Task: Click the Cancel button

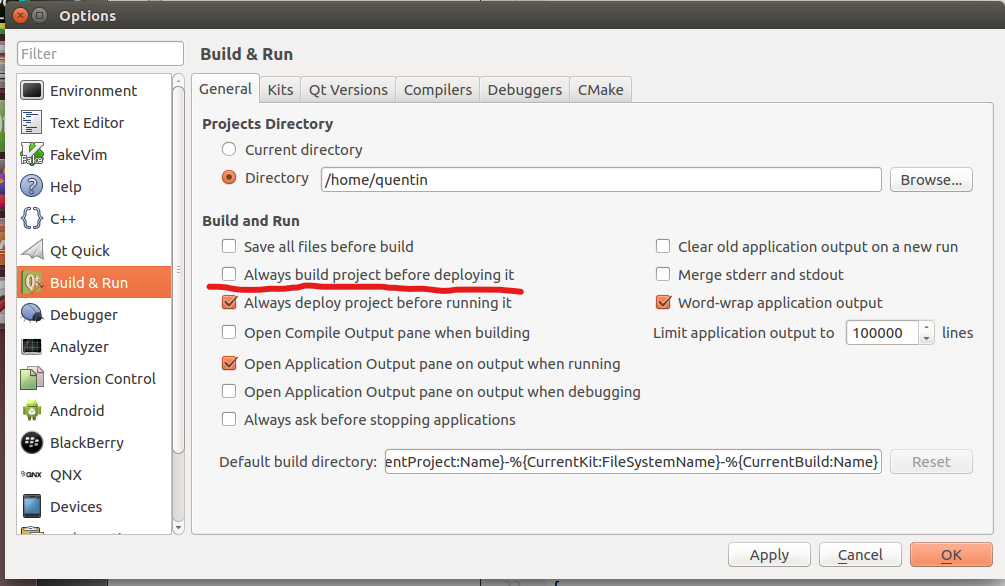Action: tap(860, 555)
